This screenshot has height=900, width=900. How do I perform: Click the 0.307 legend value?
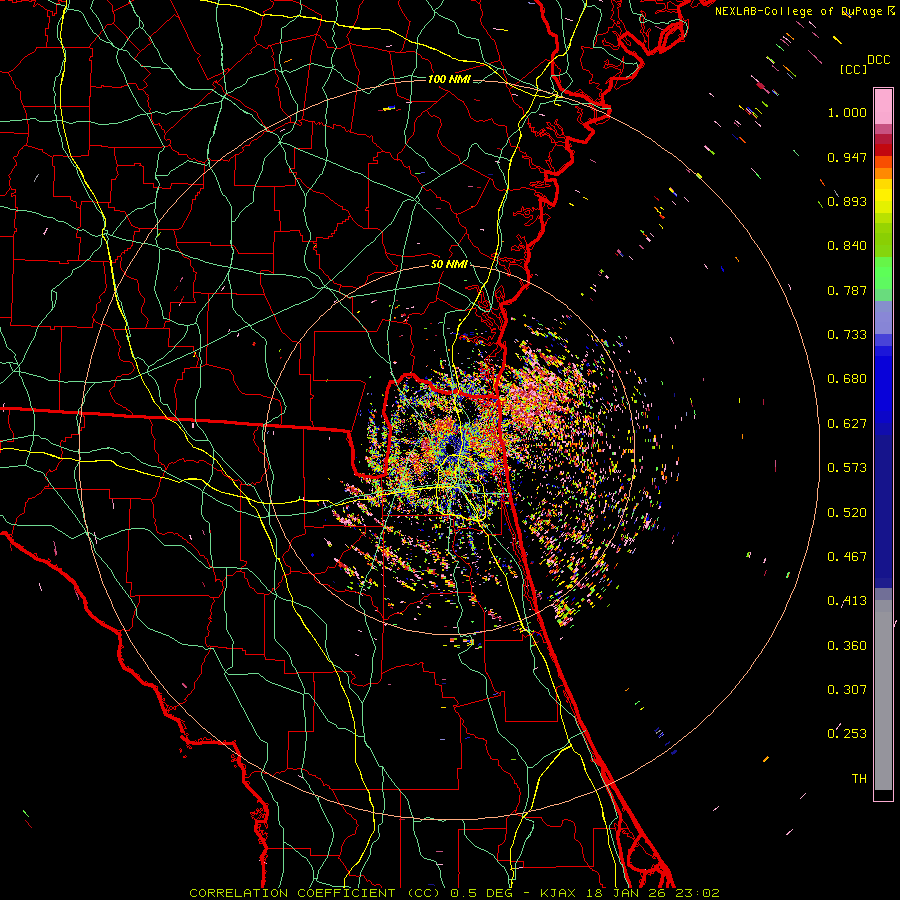click(847, 690)
